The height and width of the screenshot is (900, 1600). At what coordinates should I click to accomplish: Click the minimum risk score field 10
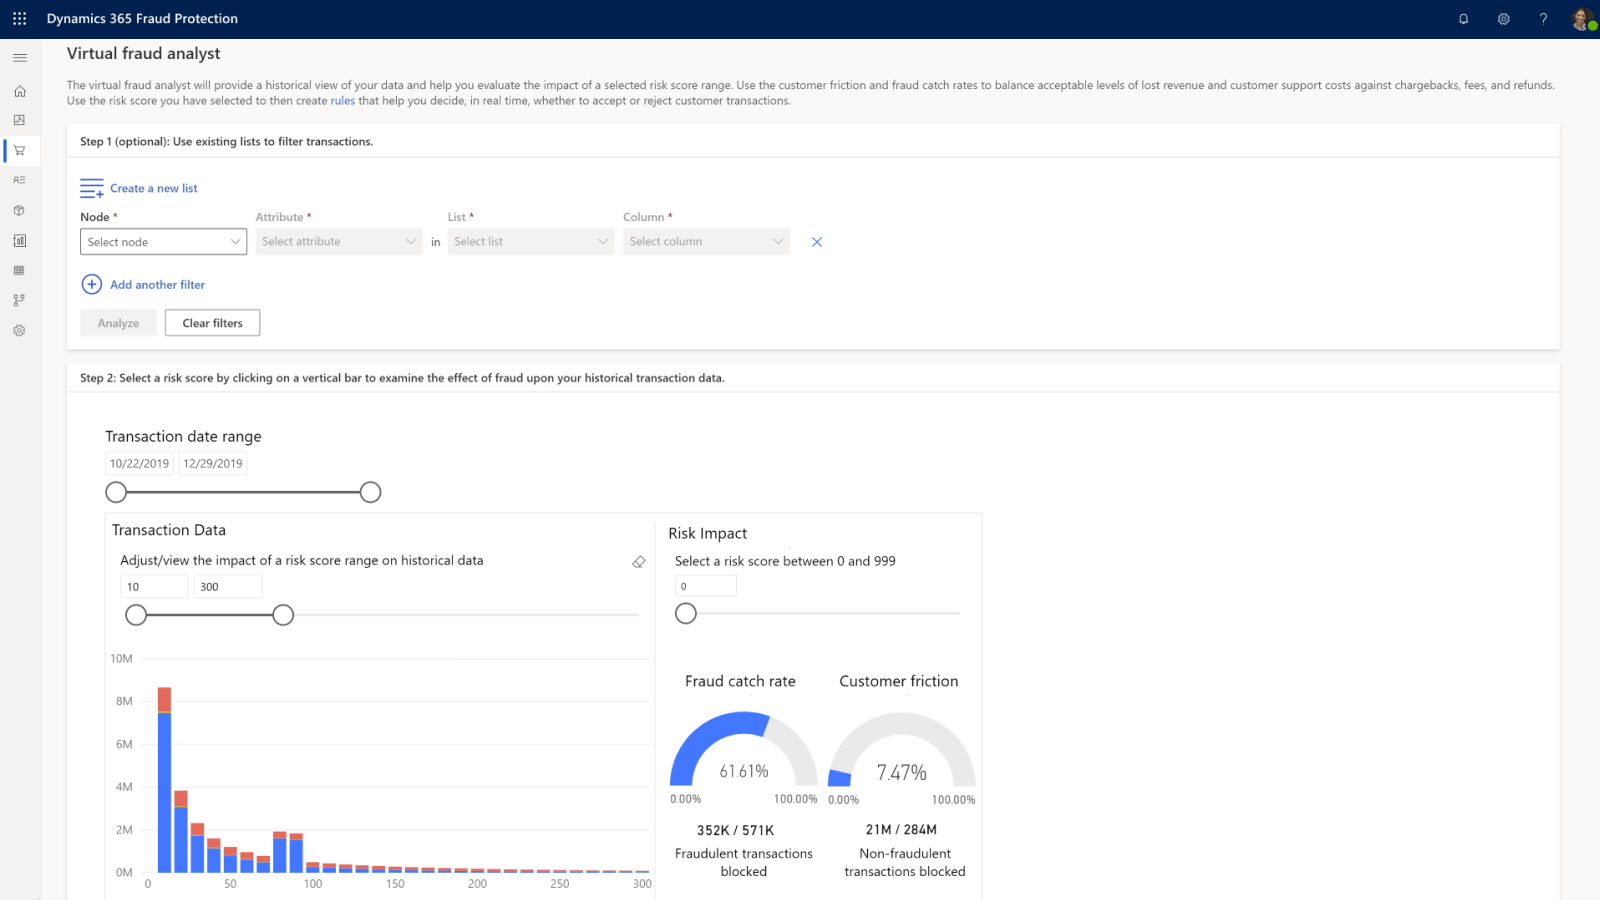pos(154,587)
